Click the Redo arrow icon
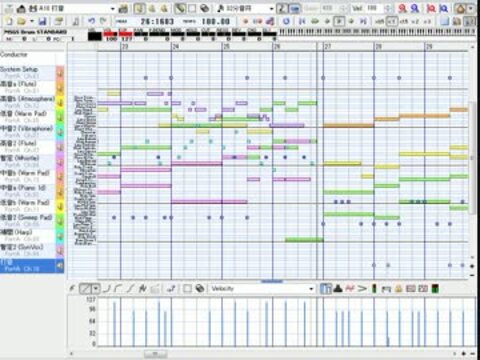 [x=103, y=21]
